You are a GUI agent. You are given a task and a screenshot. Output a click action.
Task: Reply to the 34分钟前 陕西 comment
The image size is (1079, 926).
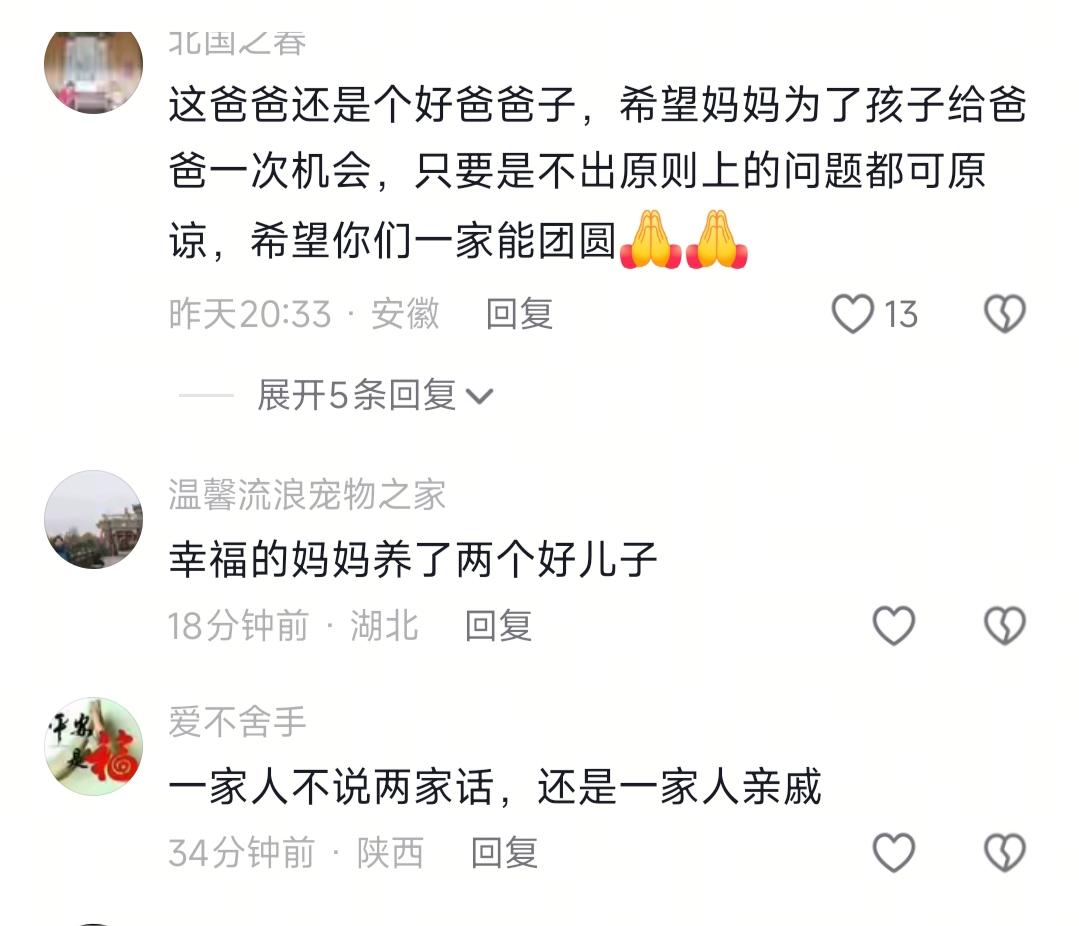[504, 852]
